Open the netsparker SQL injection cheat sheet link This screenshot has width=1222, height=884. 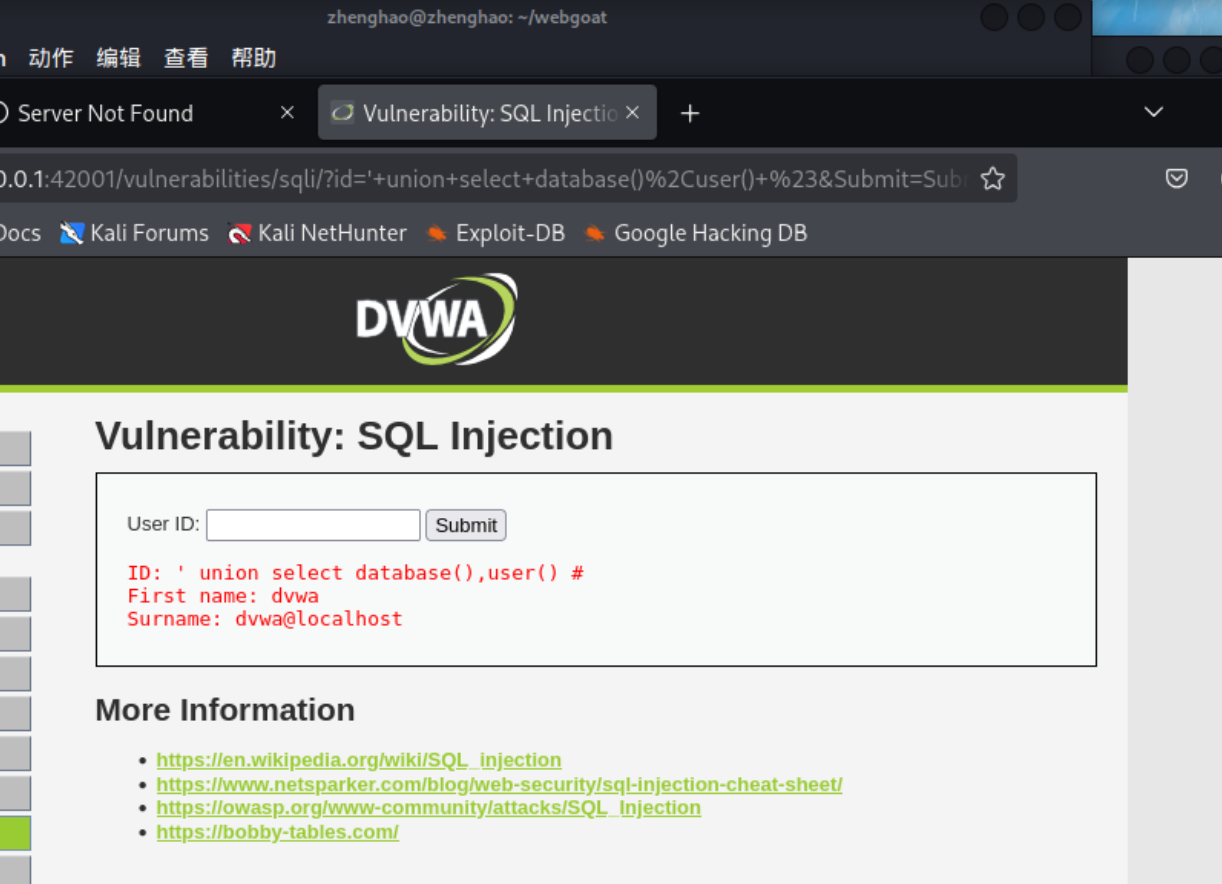(x=499, y=784)
